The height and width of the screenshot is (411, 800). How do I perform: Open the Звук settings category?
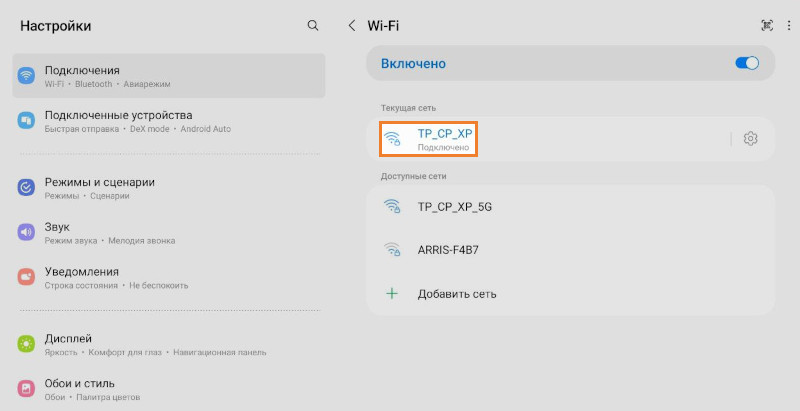(168, 233)
